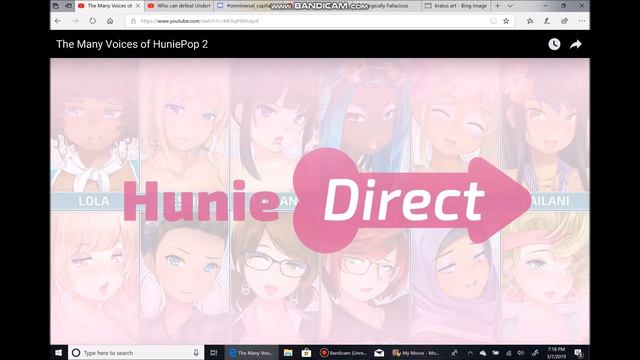
Task: Refresh the page with reload icon
Action: (x=93, y=21)
